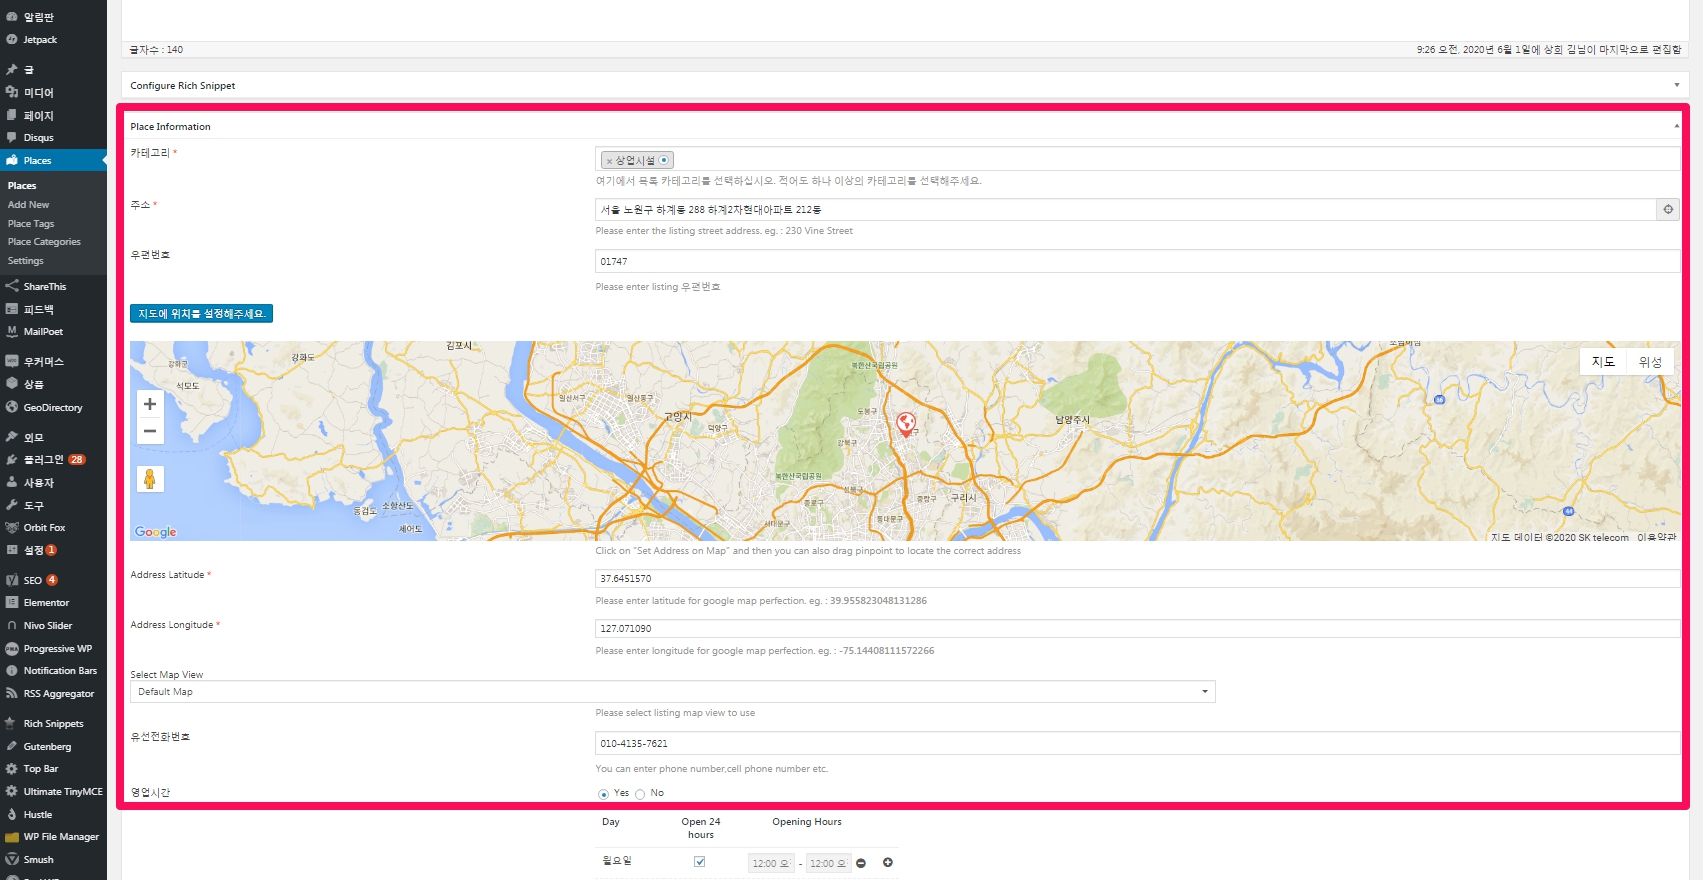Focus the Address Longitude field
The image size is (1703, 880).
coord(1137,628)
